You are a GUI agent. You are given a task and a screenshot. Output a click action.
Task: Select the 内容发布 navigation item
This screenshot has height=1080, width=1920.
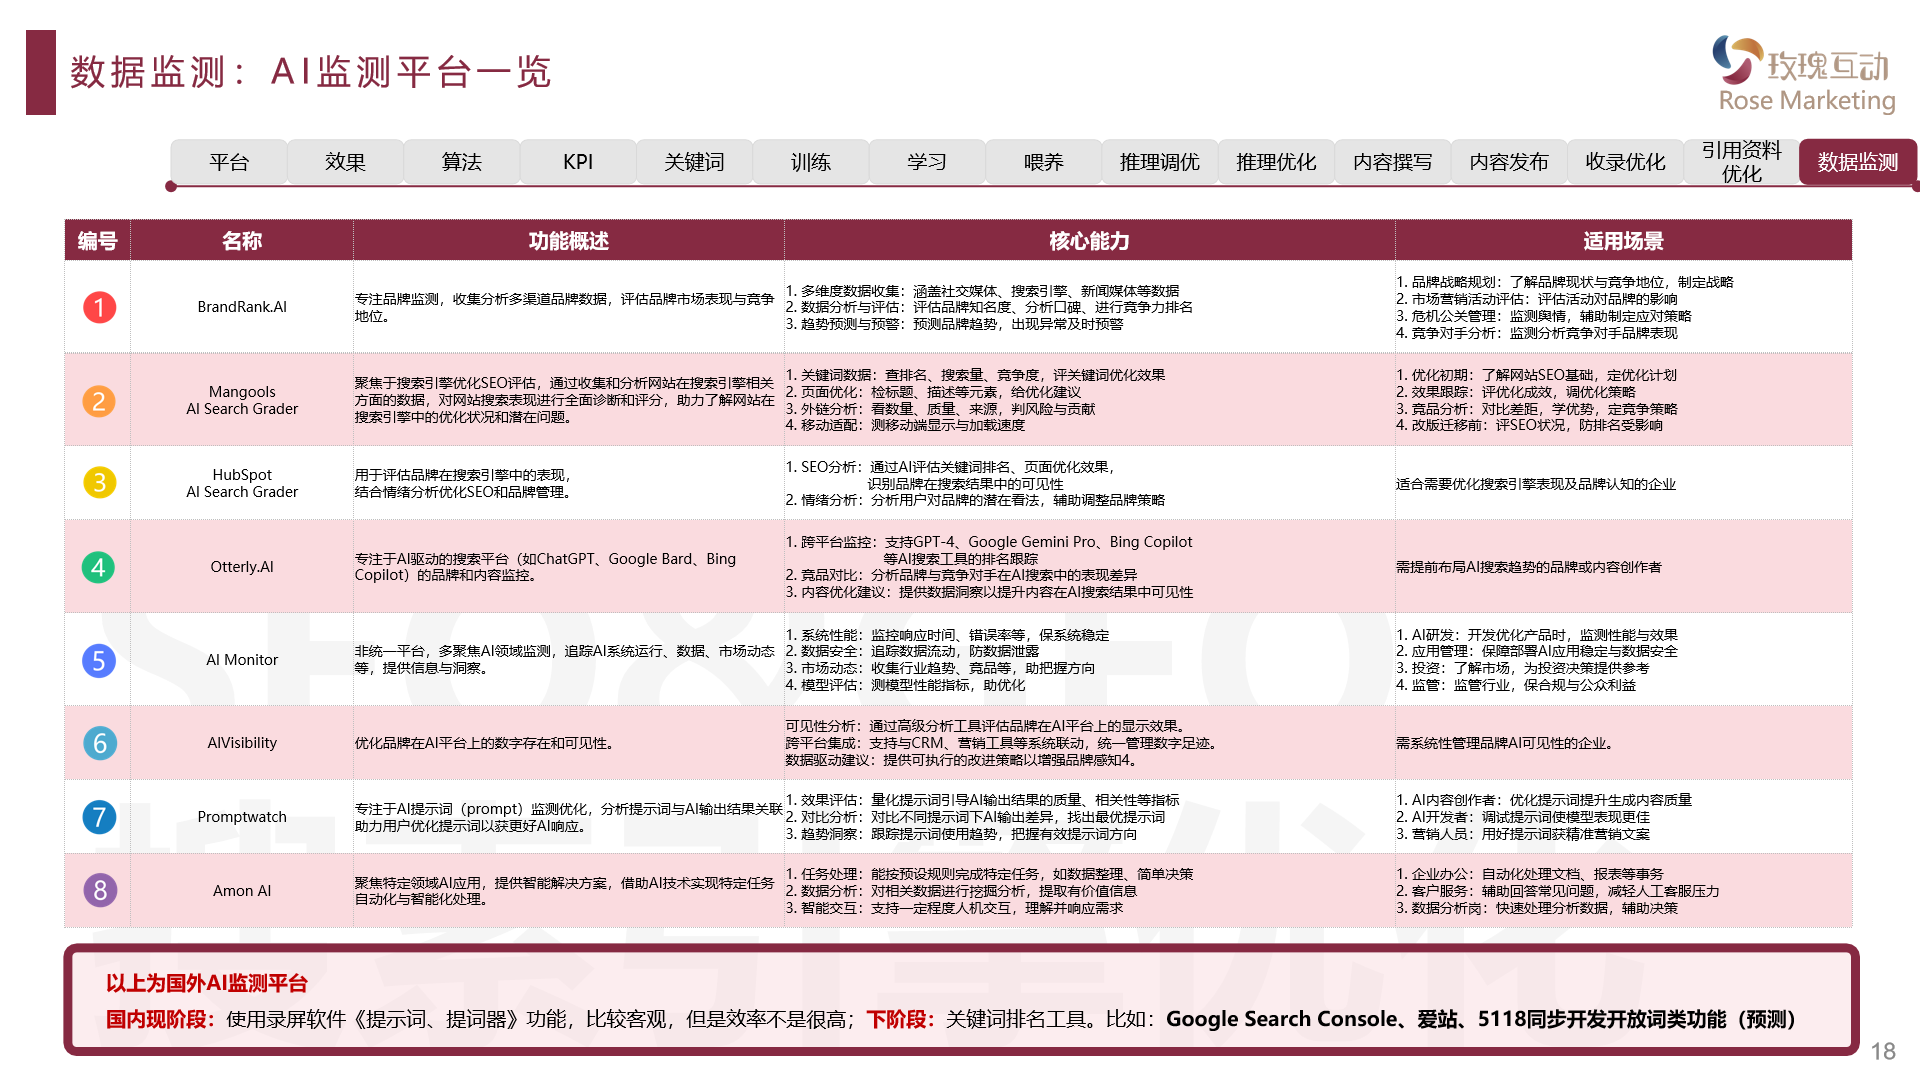point(1508,162)
